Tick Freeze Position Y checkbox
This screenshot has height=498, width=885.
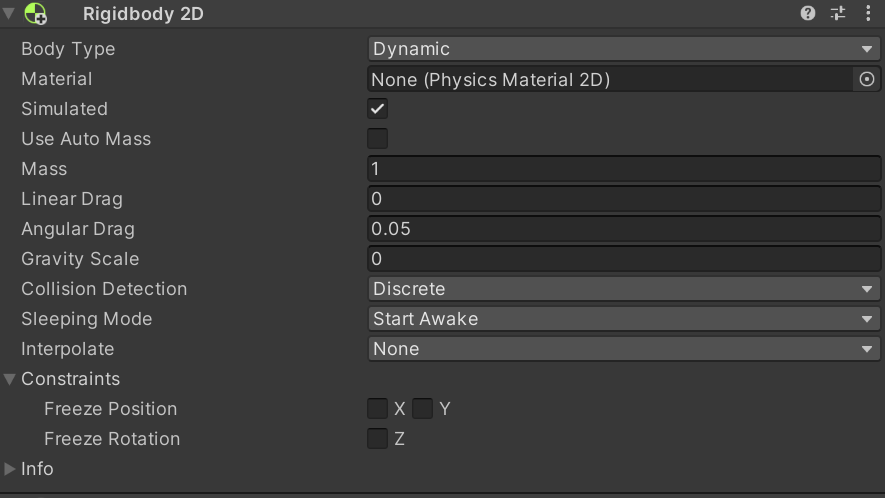(x=423, y=409)
